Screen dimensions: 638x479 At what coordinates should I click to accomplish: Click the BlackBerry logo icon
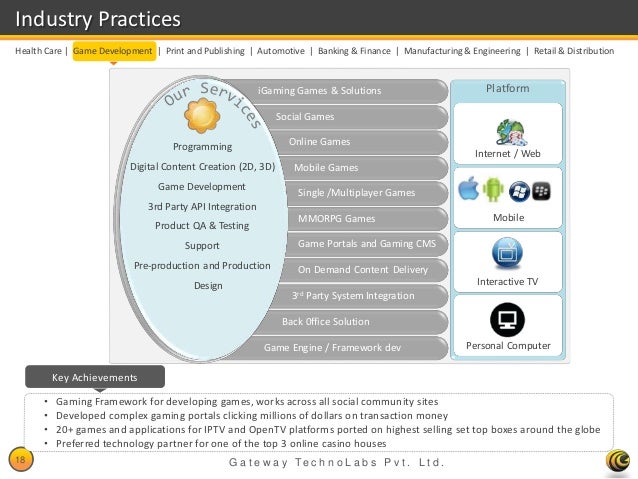tap(542, 191)
